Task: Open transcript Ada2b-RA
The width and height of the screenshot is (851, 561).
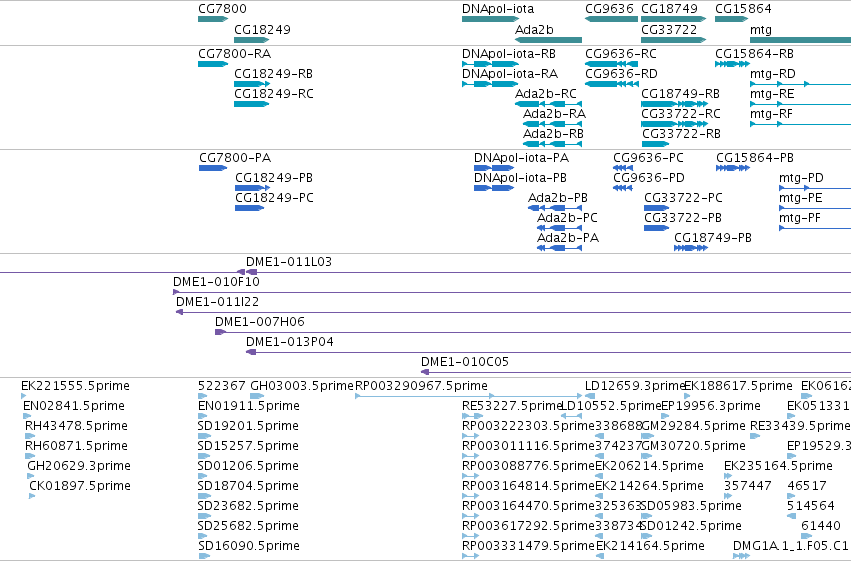Action: click(552, 124)
